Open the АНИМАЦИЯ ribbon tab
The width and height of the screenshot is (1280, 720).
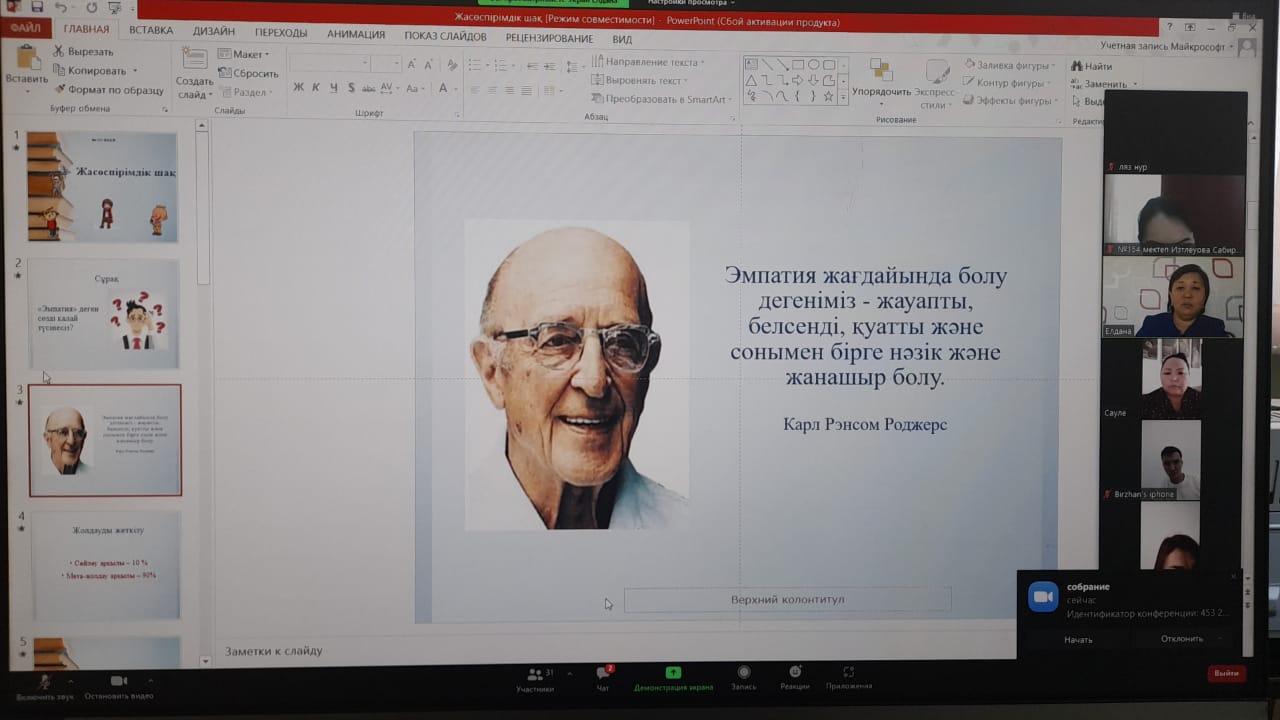coord(356,34)
